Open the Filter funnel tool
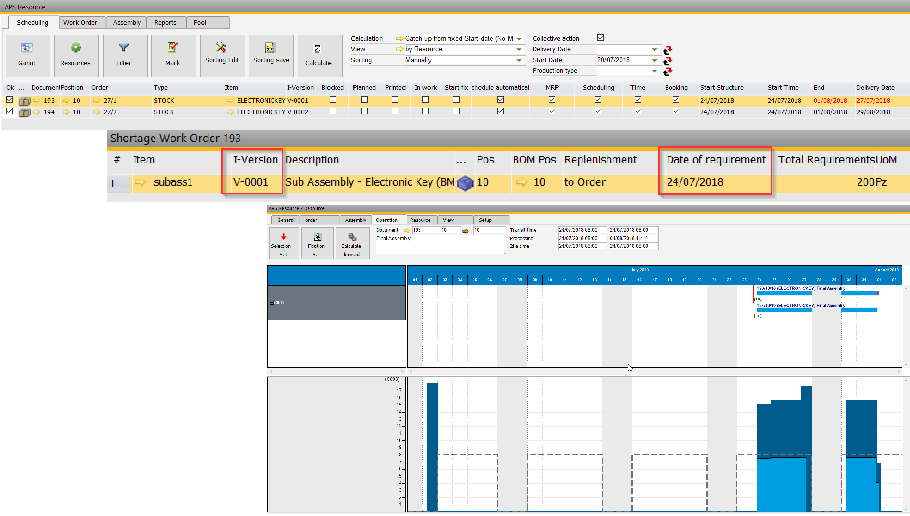Screen dimensions: 910x516 click(124, 55)
